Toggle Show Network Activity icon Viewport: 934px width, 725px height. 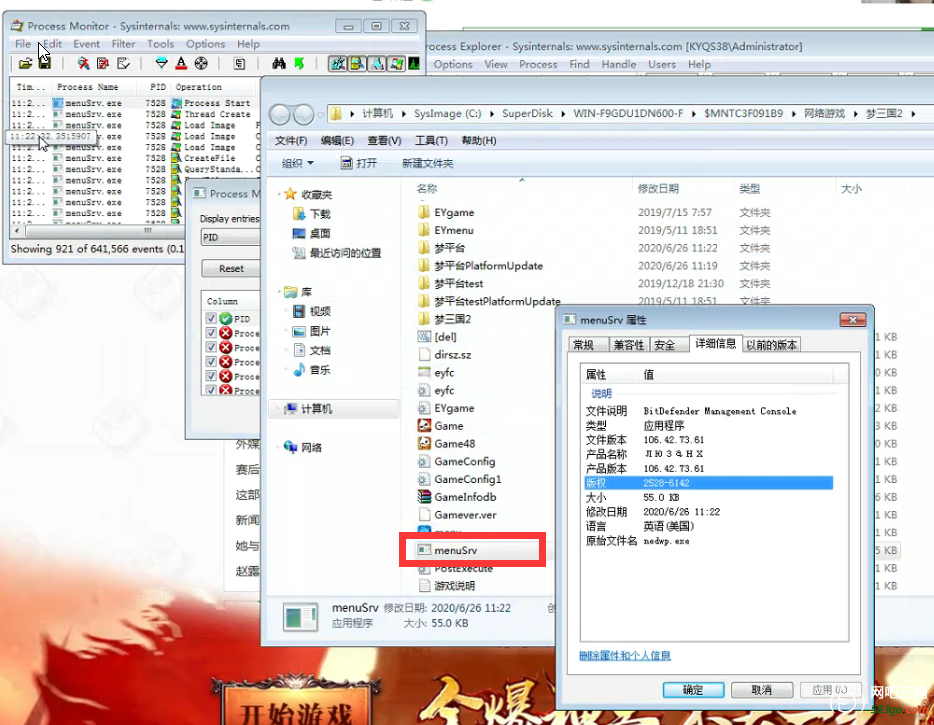coord(376,63)
